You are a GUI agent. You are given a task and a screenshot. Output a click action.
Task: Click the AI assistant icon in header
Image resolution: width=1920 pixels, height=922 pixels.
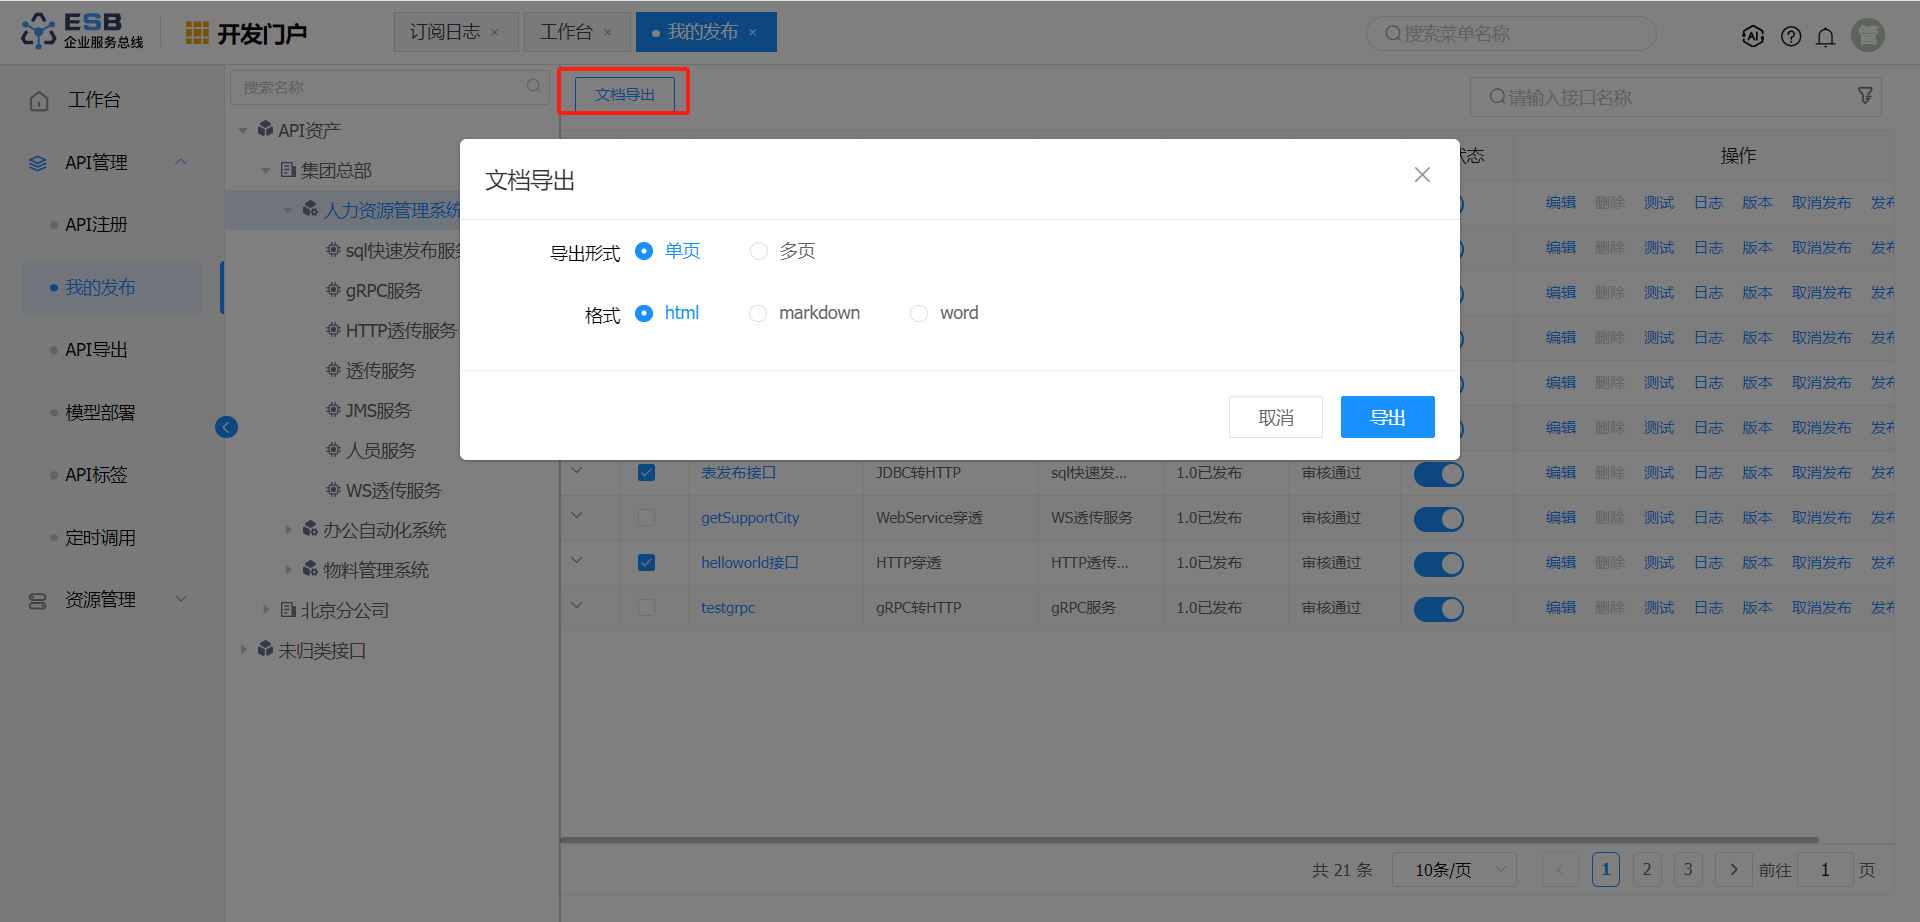(x=1752, y=36)
